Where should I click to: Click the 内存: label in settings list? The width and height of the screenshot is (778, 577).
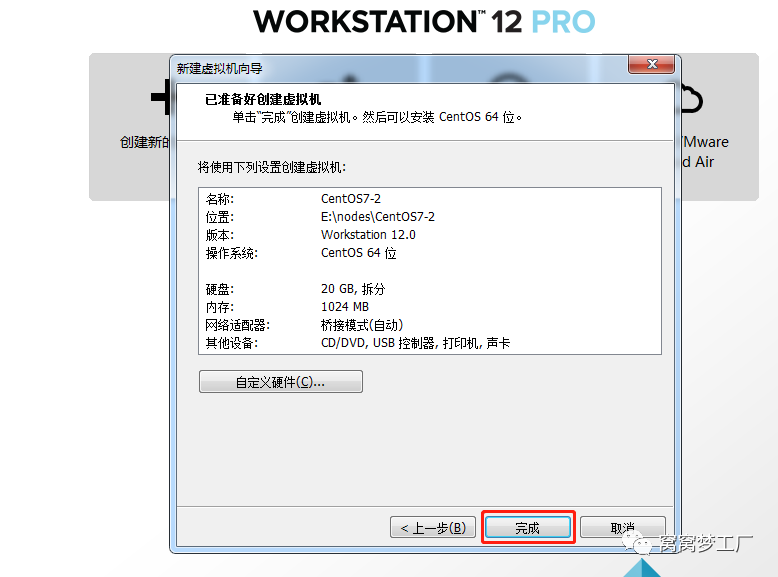pos(219,307)
